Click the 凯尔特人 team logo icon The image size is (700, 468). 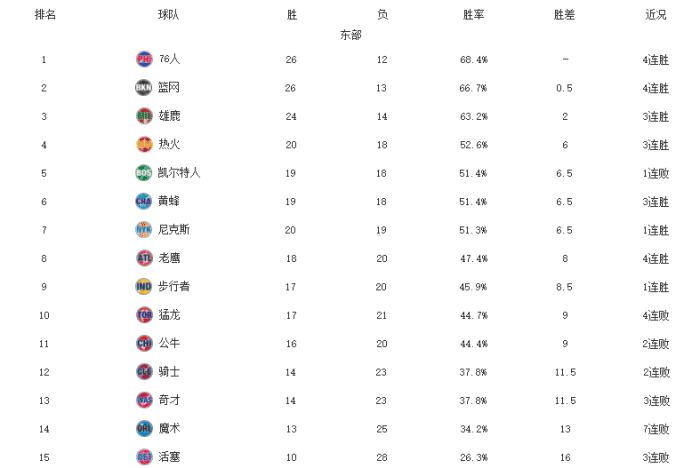144,173
